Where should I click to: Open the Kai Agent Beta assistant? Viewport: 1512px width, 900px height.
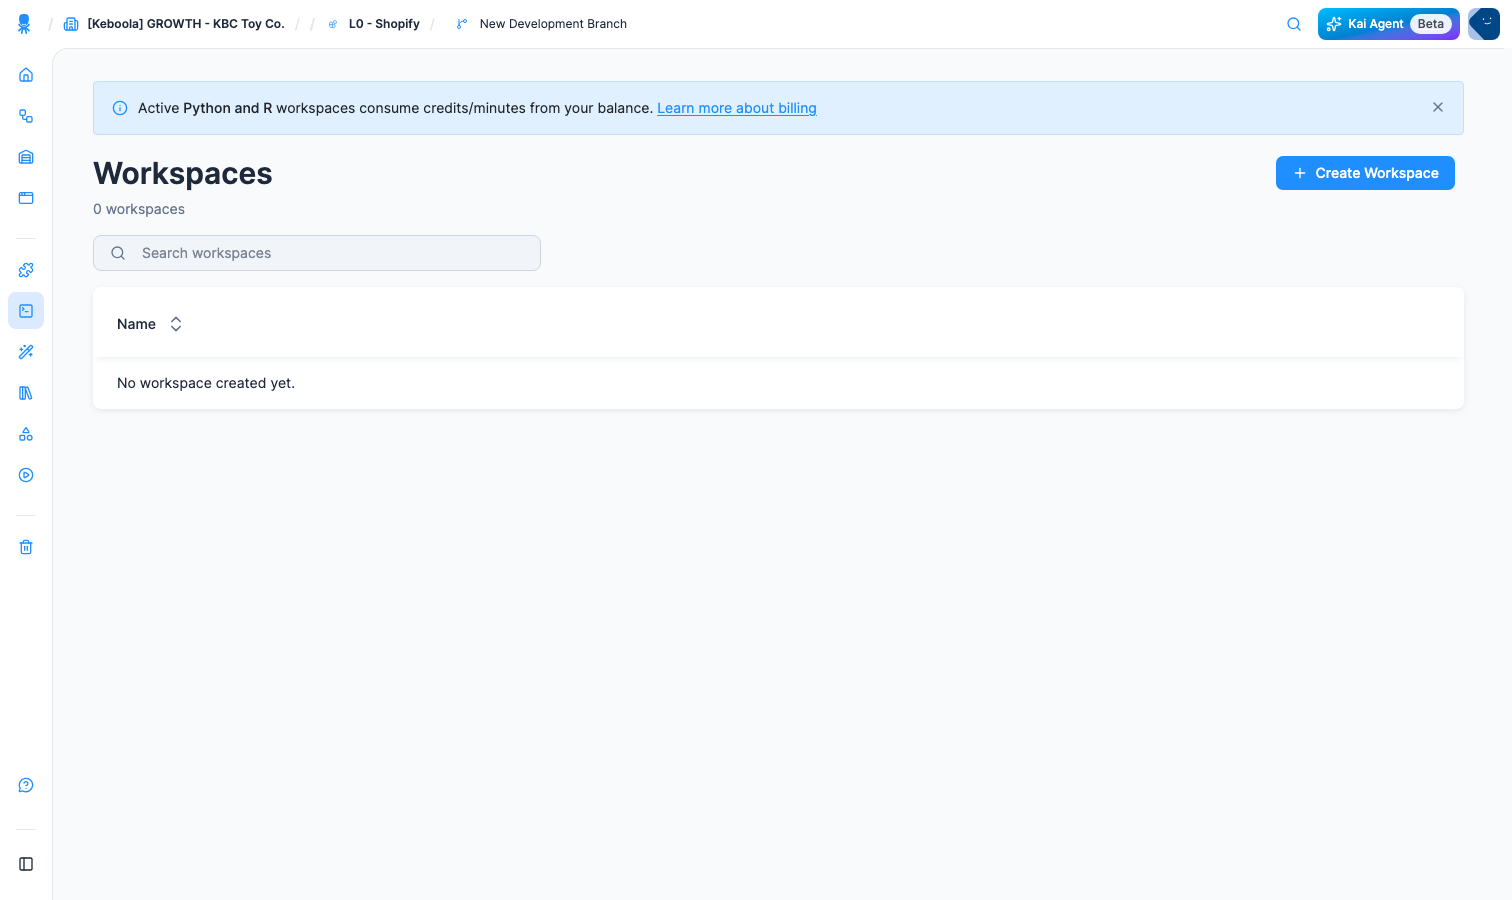click(x=1388, y=24)
